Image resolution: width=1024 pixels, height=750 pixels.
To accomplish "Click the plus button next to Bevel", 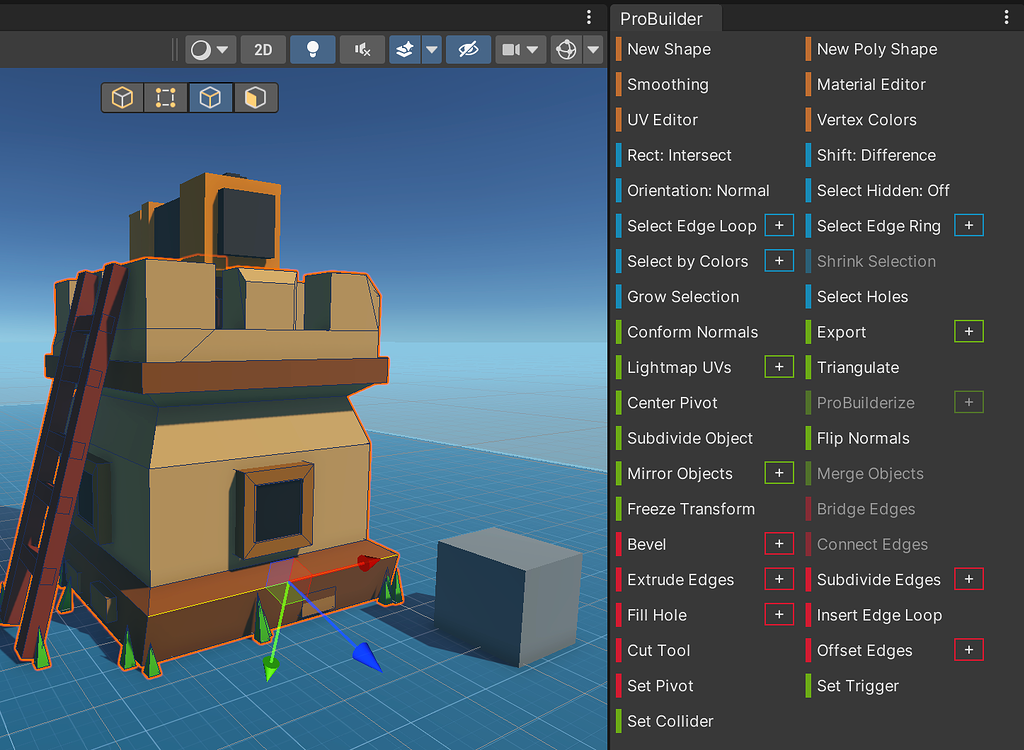I will (x=779, y=543).
